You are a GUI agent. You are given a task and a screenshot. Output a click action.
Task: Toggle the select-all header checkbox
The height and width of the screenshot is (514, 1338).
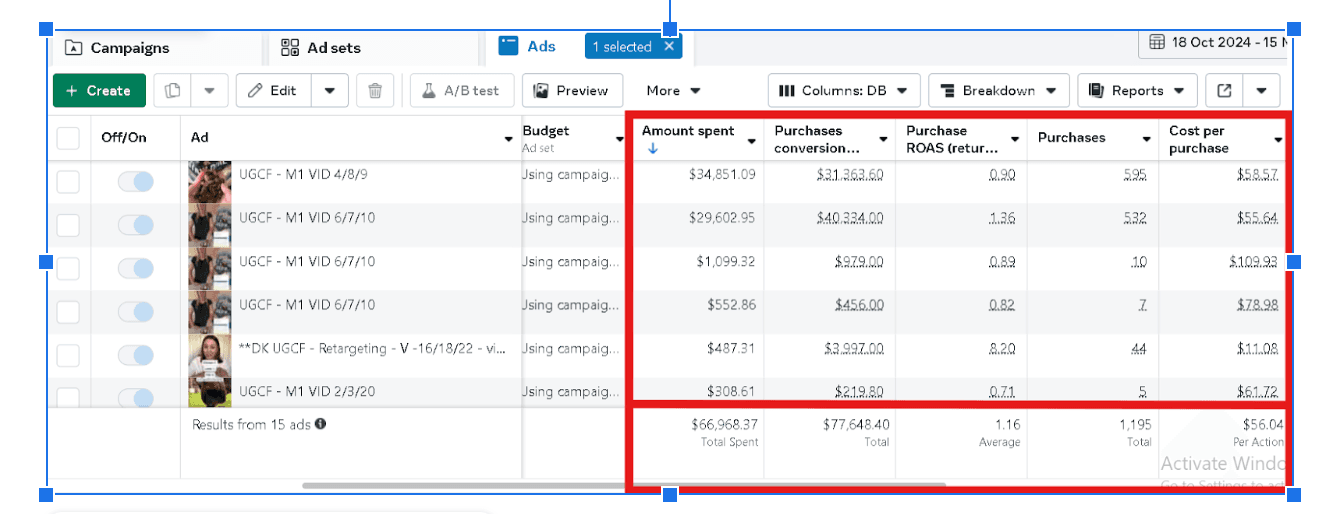[68, 138]
